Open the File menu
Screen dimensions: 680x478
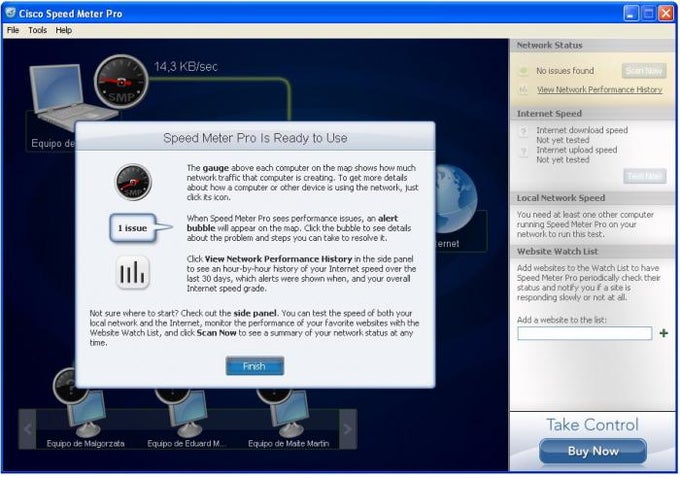(13, 30)
